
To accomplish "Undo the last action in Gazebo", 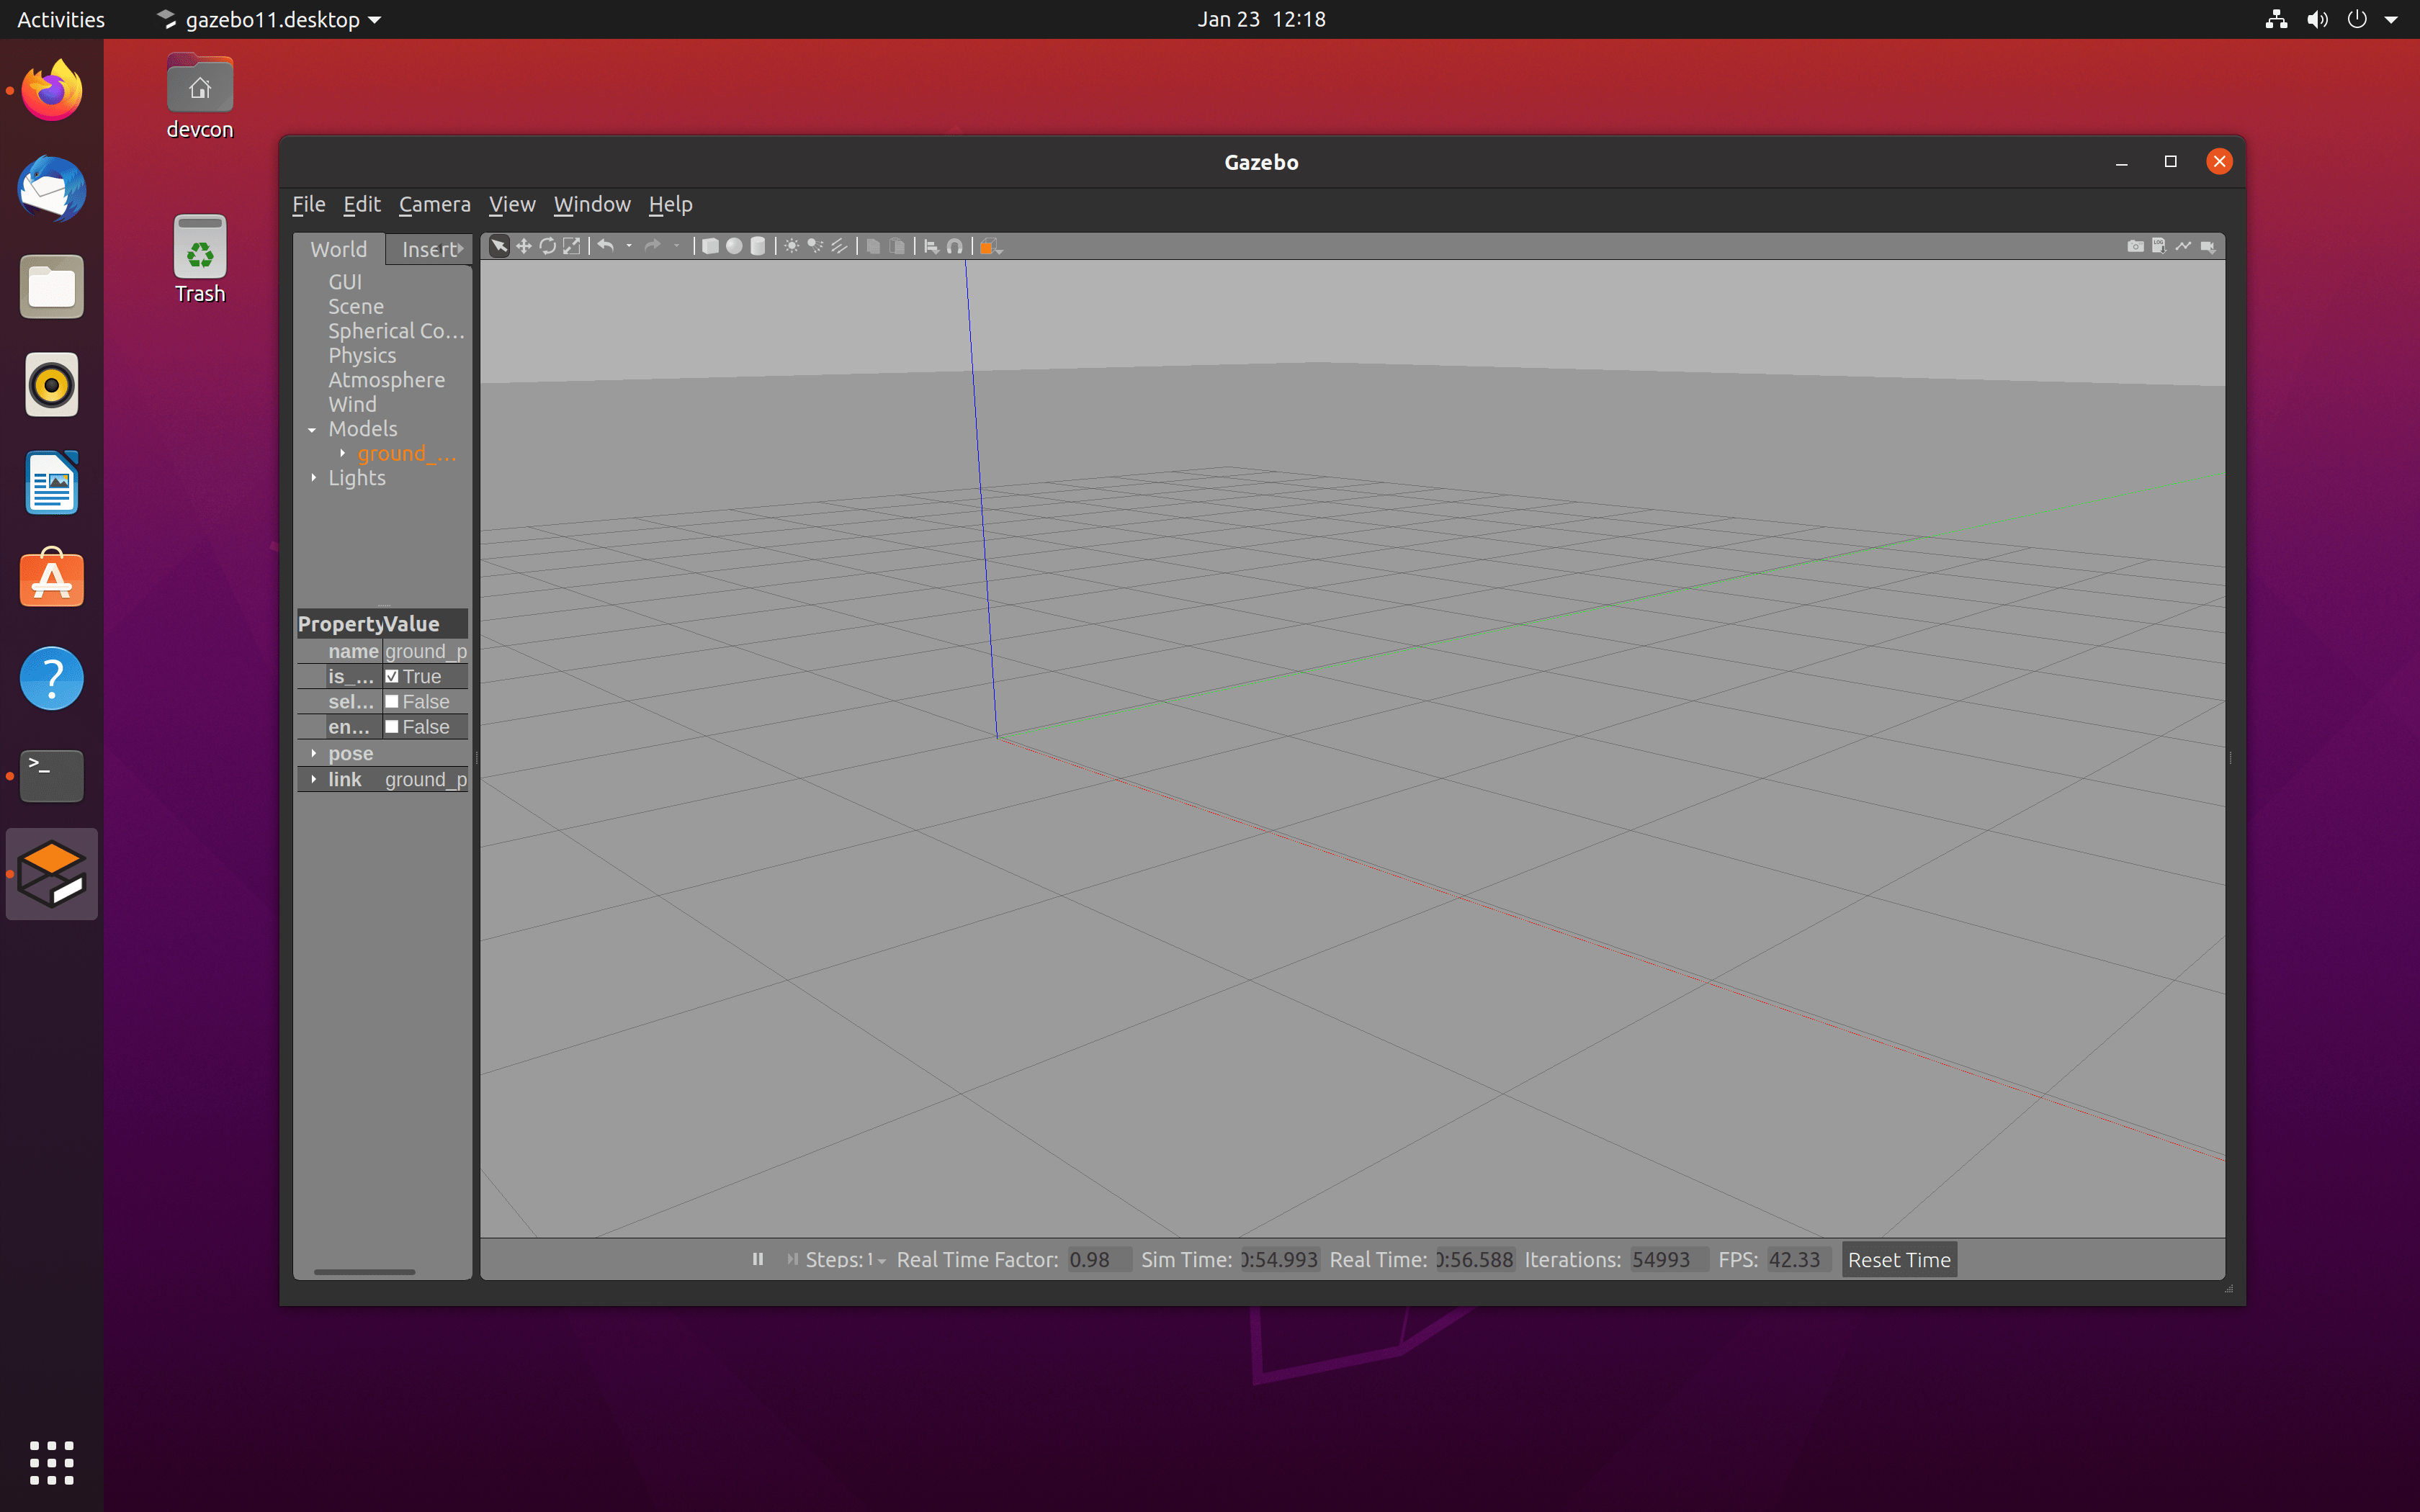I will (606, 246).
